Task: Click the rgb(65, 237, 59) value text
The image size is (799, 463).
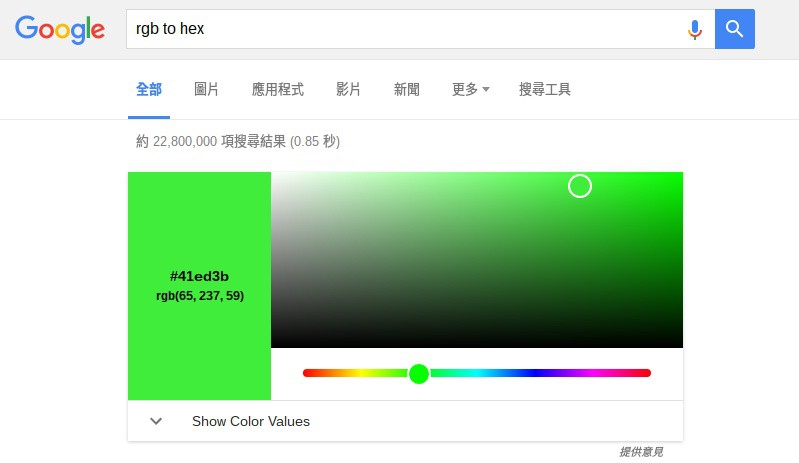Action: (x=200, y=296)
